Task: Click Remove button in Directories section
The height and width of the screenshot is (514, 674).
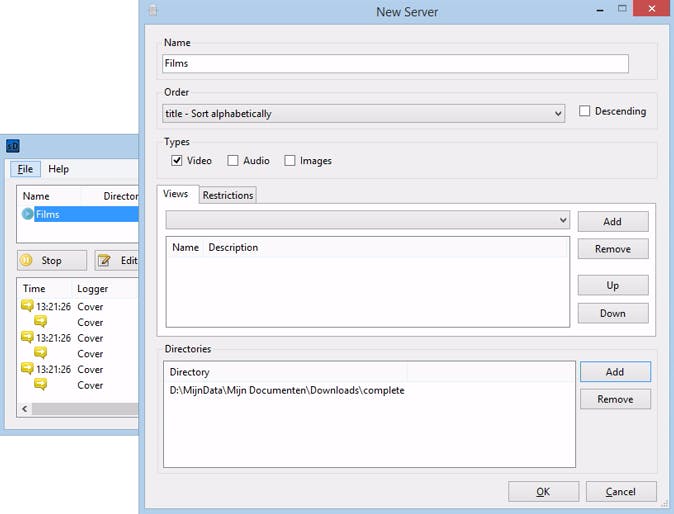Action: (615, 399)
